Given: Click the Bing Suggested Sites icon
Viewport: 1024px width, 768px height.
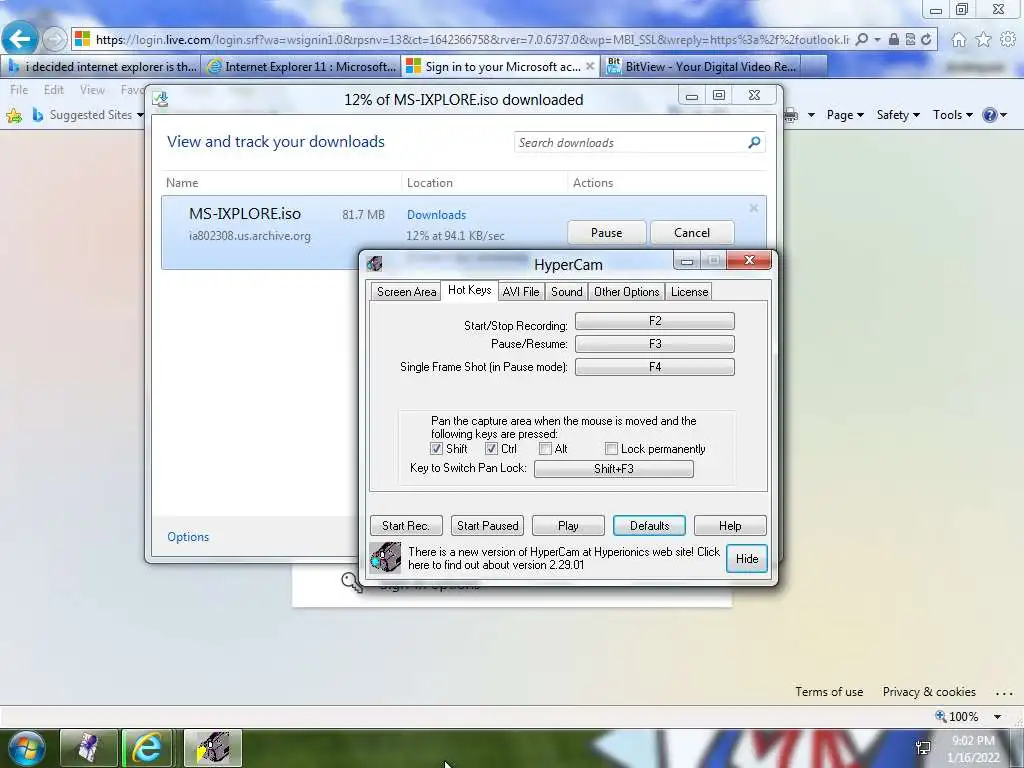Looking at the screenshot, I should point(37,115).
